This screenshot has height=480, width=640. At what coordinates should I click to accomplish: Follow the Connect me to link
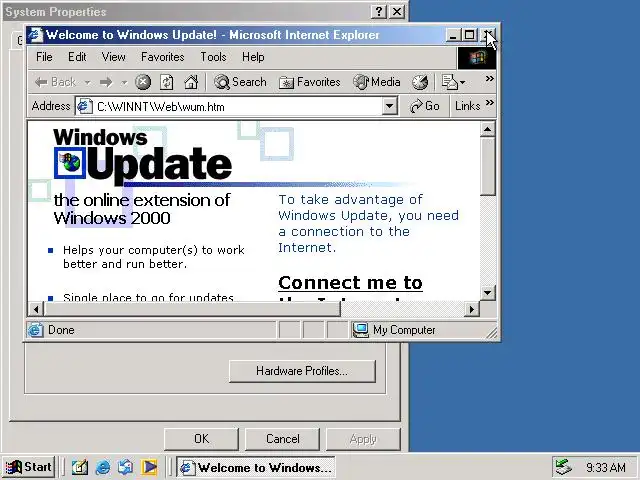pos(350,282)
